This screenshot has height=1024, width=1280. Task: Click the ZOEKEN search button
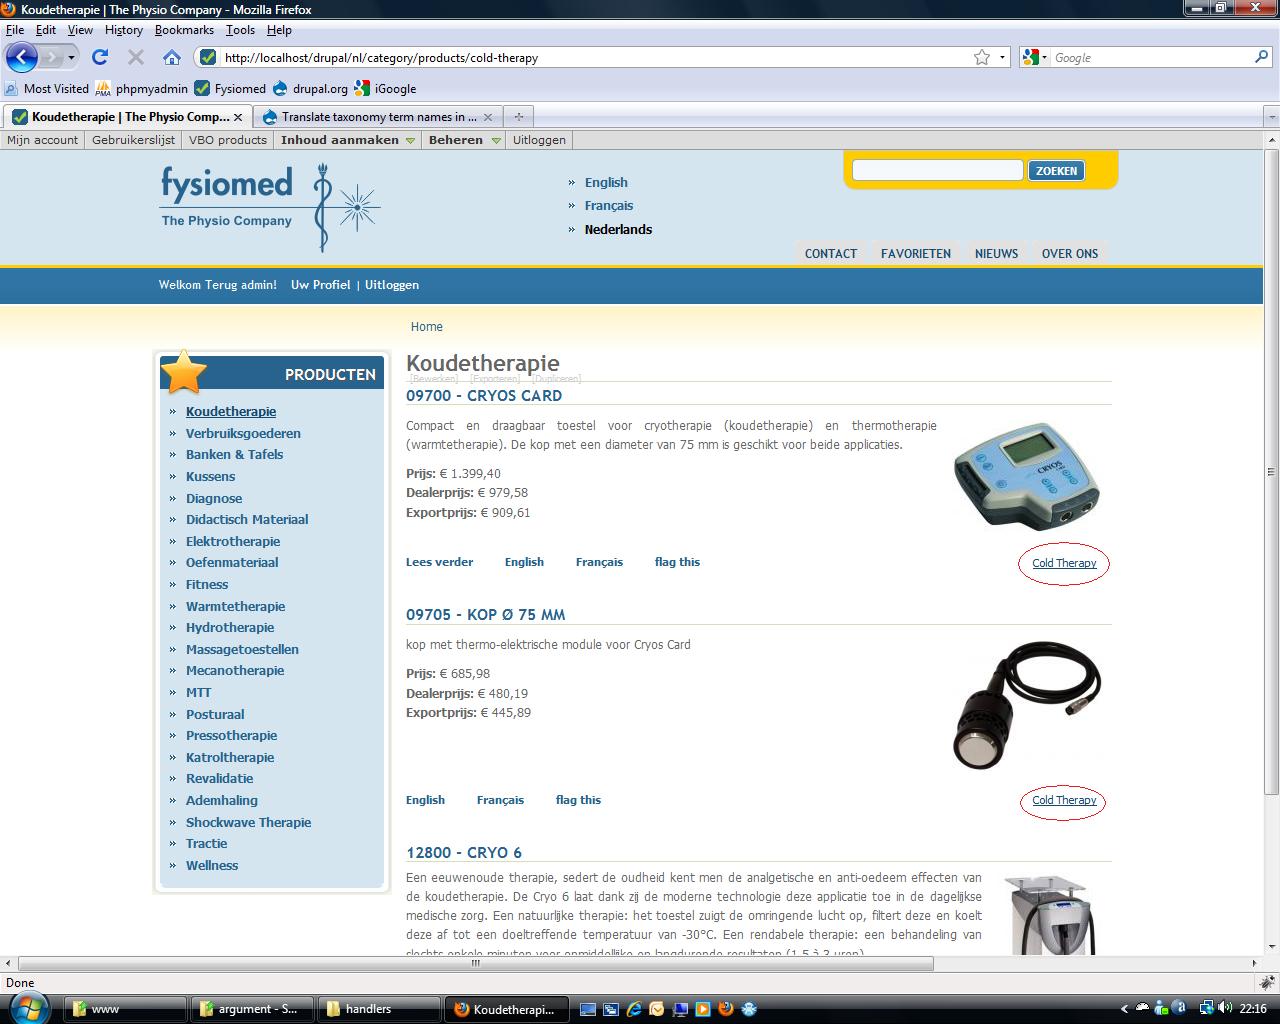(1056, 171)
